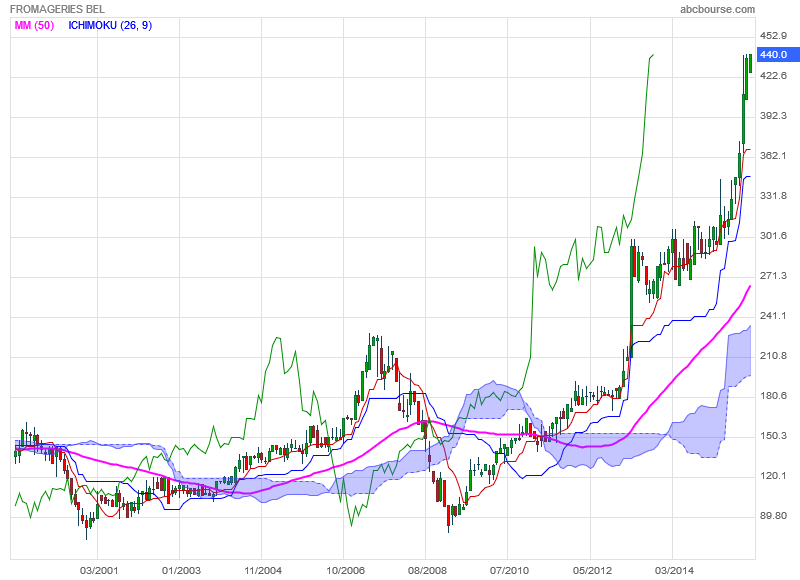This screenshot has height=580, width=800.
Task: Click the 180.6 price axis label
Action: pyautogui.click(x=773, y=396)
